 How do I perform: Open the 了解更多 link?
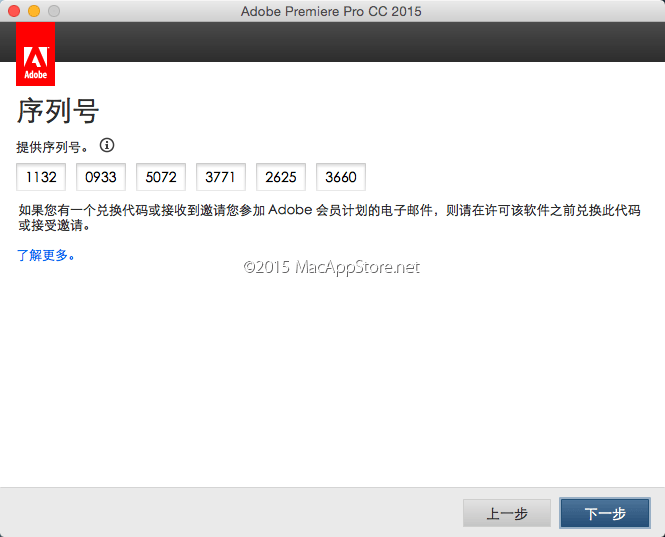tap(46, 255)
